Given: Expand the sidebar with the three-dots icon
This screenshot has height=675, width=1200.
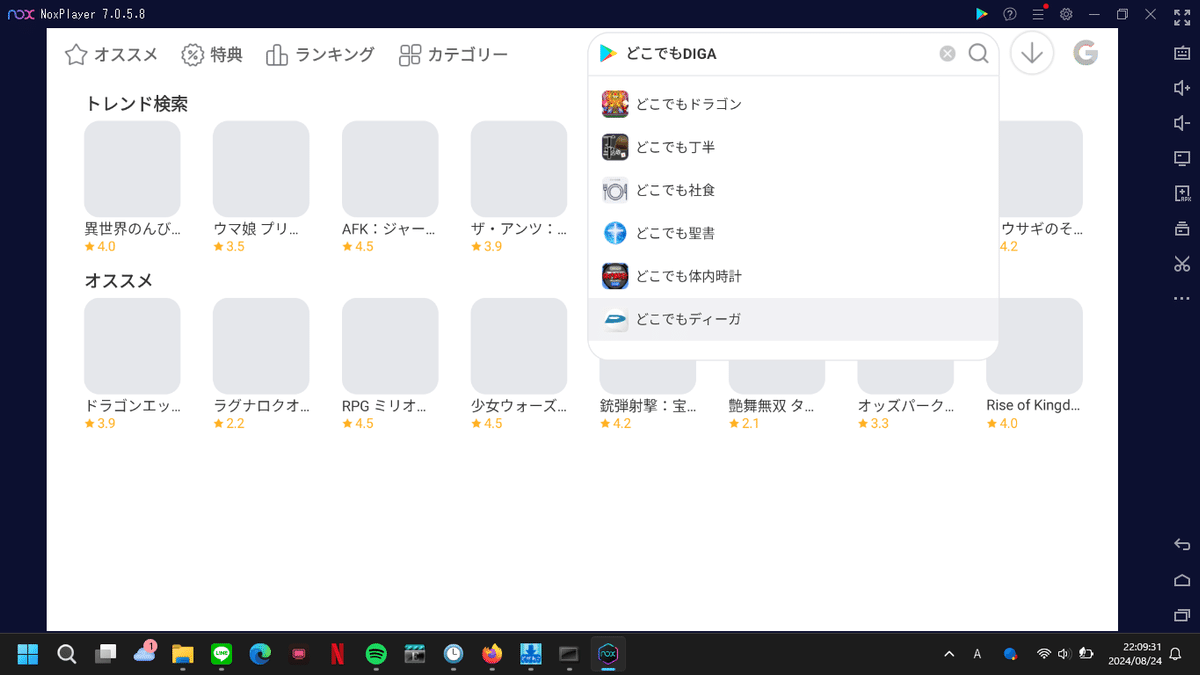Looking at the screenshot, I should tap(1181, 297).
